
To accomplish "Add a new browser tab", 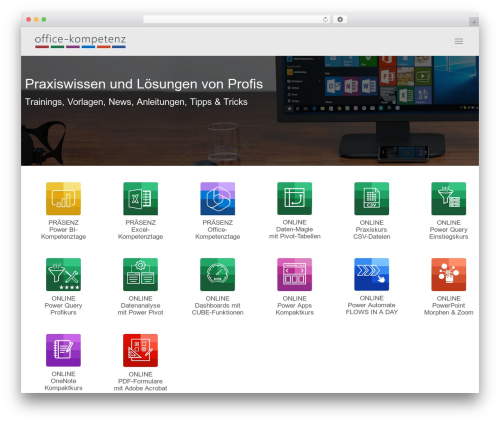I will click(474, 22).
